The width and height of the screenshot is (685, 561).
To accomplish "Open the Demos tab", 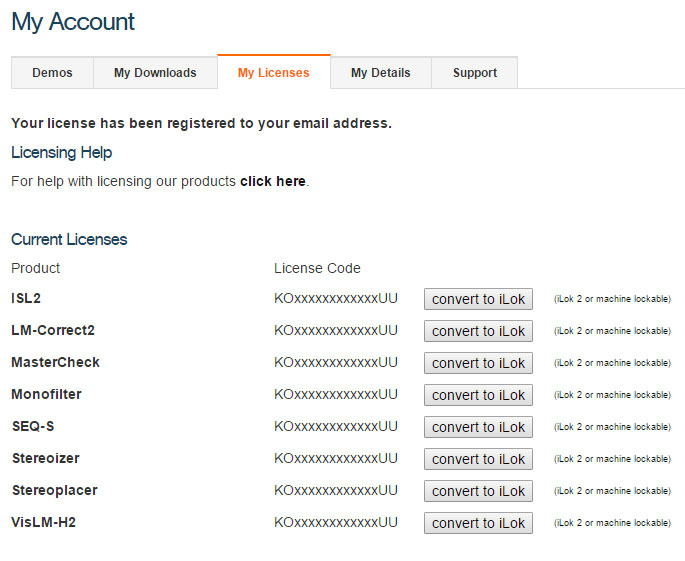I will point(52,73).
